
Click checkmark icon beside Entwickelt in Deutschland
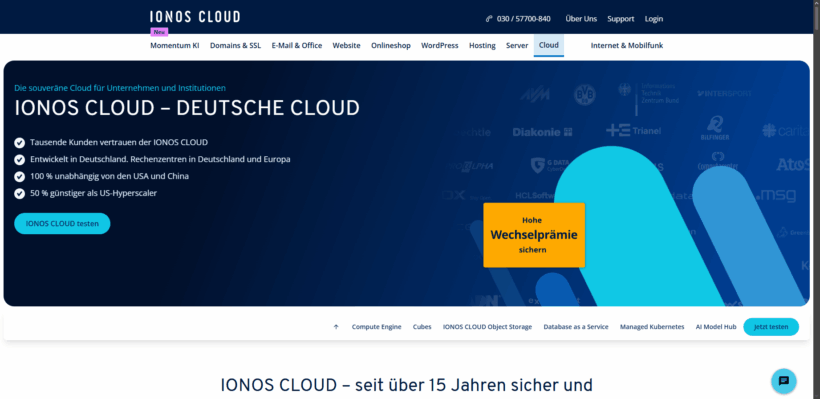point(19,159)
